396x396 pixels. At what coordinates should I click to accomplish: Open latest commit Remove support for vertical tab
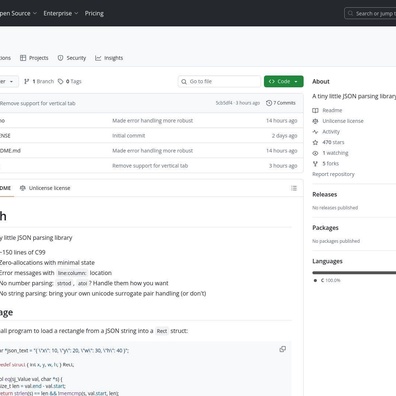click(38, 103)
